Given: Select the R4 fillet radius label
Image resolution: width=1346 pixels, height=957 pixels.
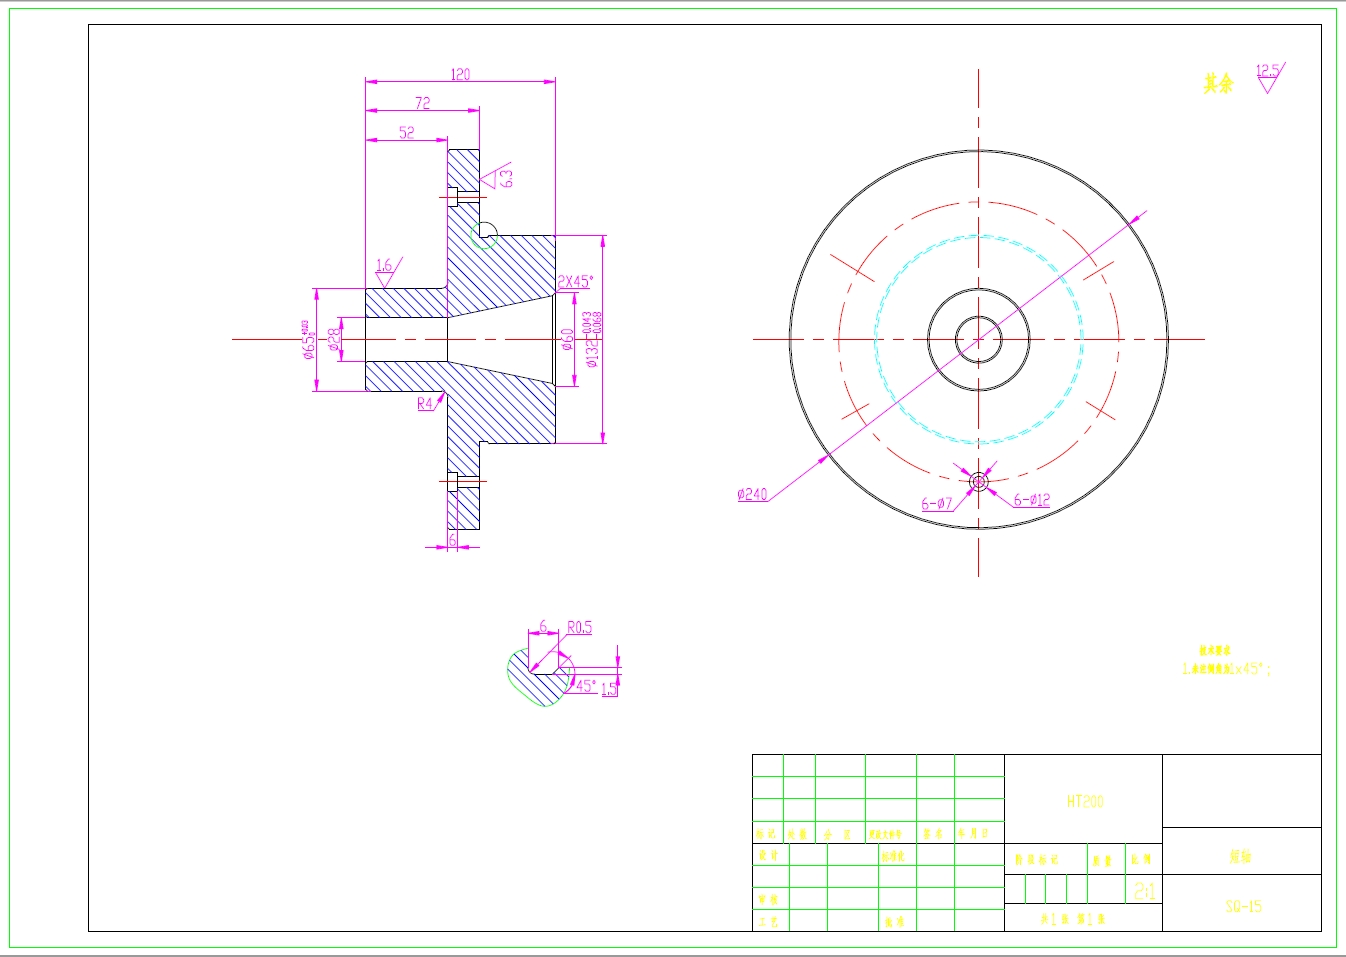Looking at the screenshot, I should click(x=424, y=404).
